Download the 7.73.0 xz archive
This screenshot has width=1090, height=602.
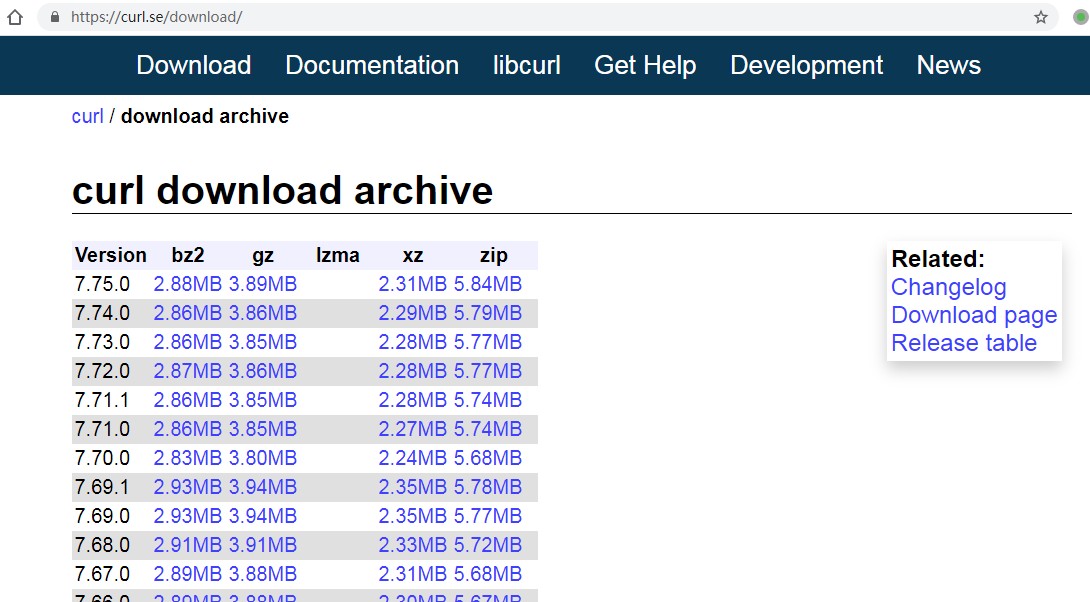pos(412,342)
